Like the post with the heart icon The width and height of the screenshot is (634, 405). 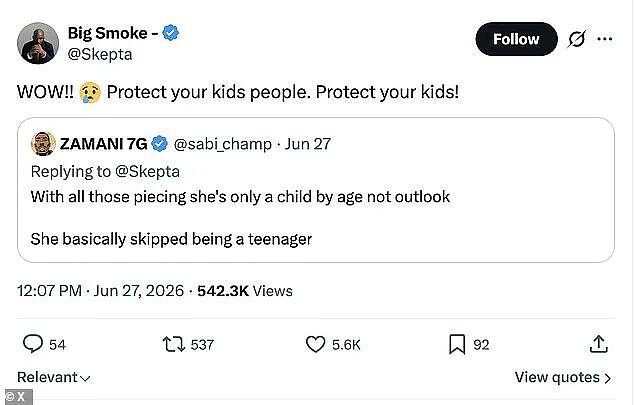click(315, 344)
